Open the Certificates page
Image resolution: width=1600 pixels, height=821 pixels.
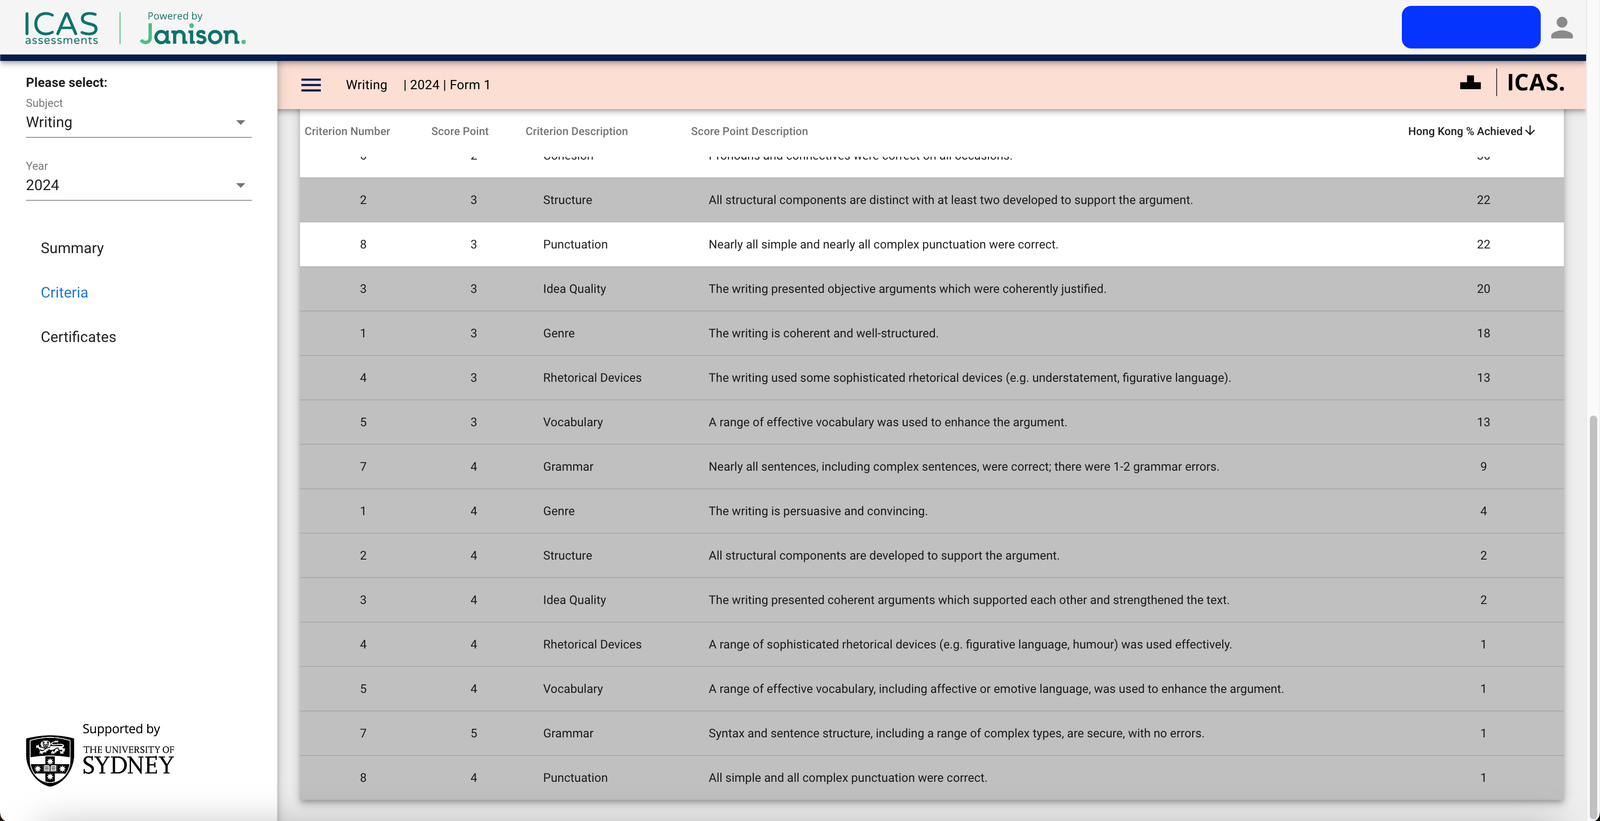click(78, 337)
